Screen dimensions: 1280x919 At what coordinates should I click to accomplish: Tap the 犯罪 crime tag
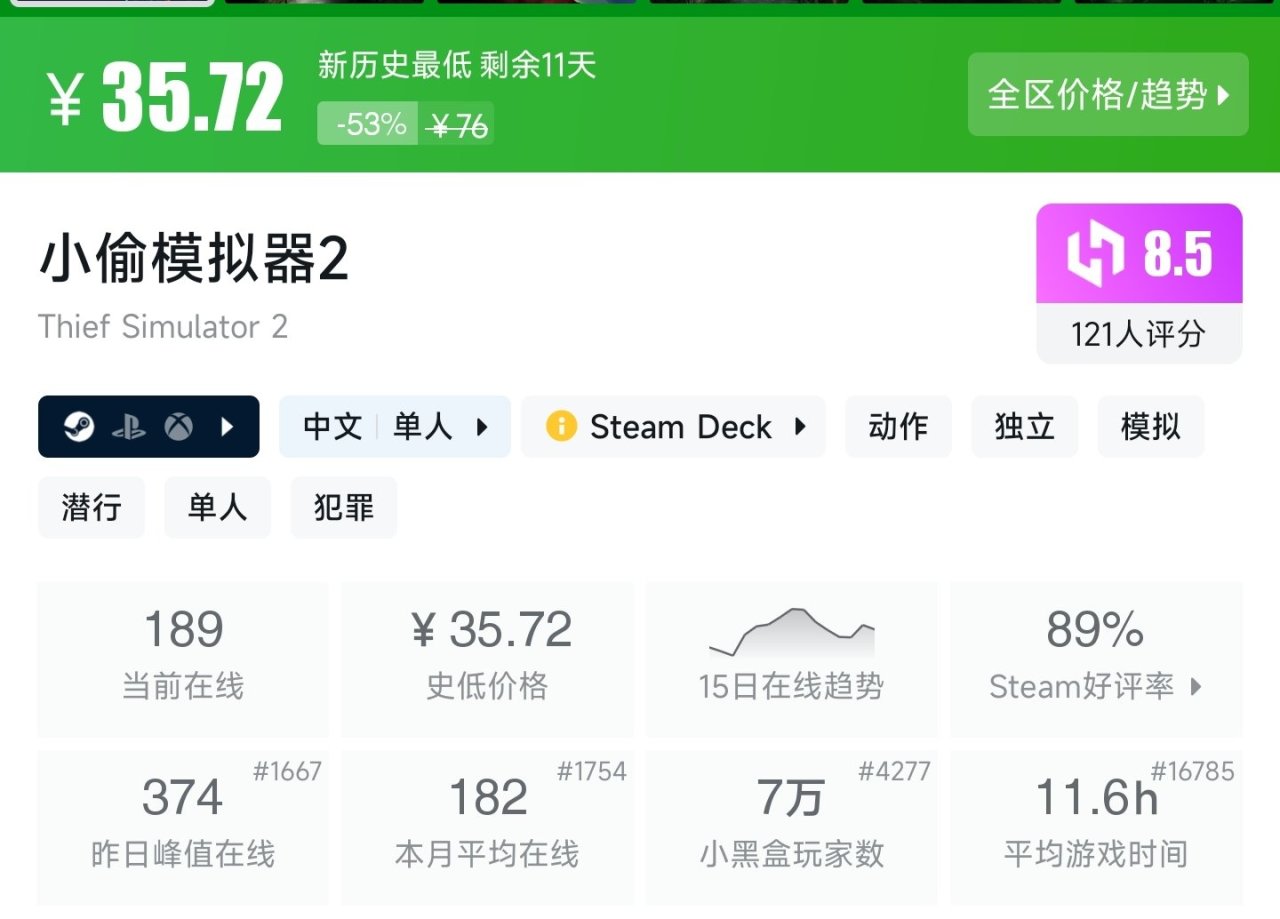click(343, 508)
